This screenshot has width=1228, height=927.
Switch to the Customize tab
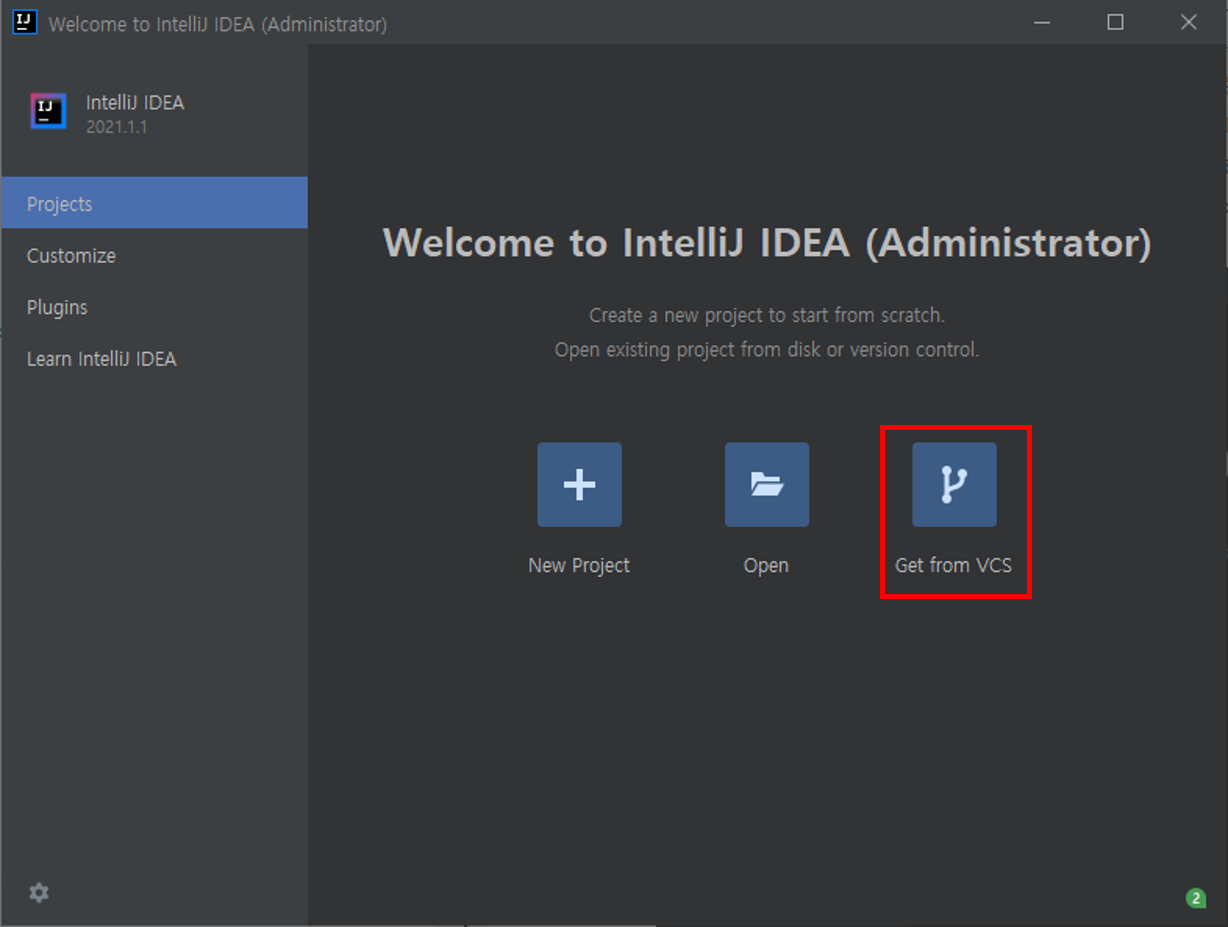tap(154, 255)
